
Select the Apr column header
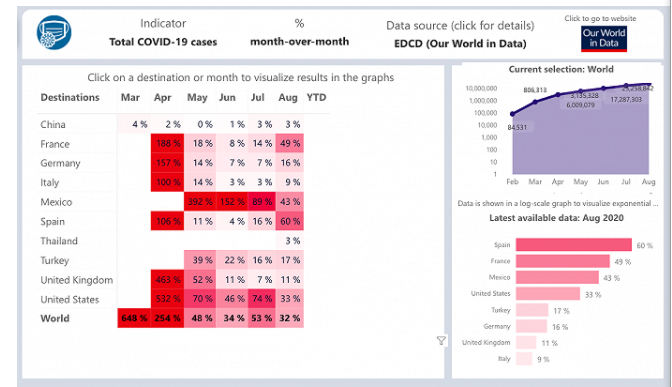click(162, 98)
